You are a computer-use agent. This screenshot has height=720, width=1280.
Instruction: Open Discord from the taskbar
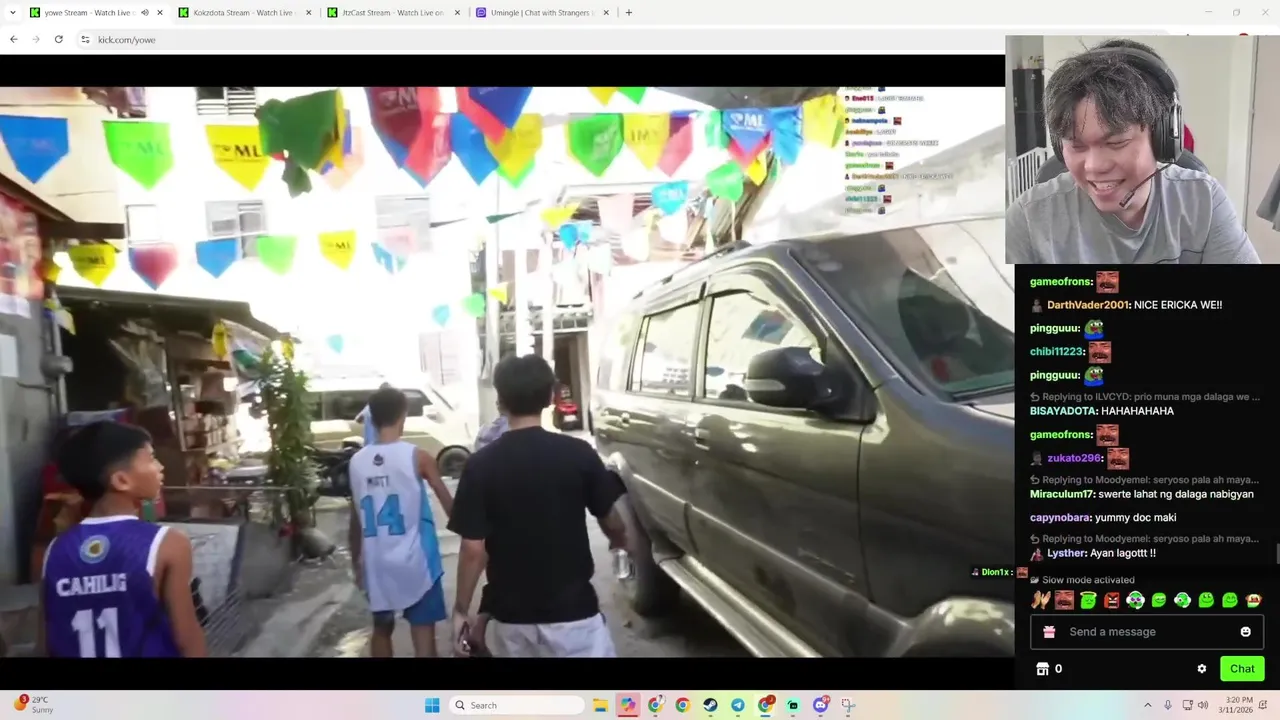820,705
